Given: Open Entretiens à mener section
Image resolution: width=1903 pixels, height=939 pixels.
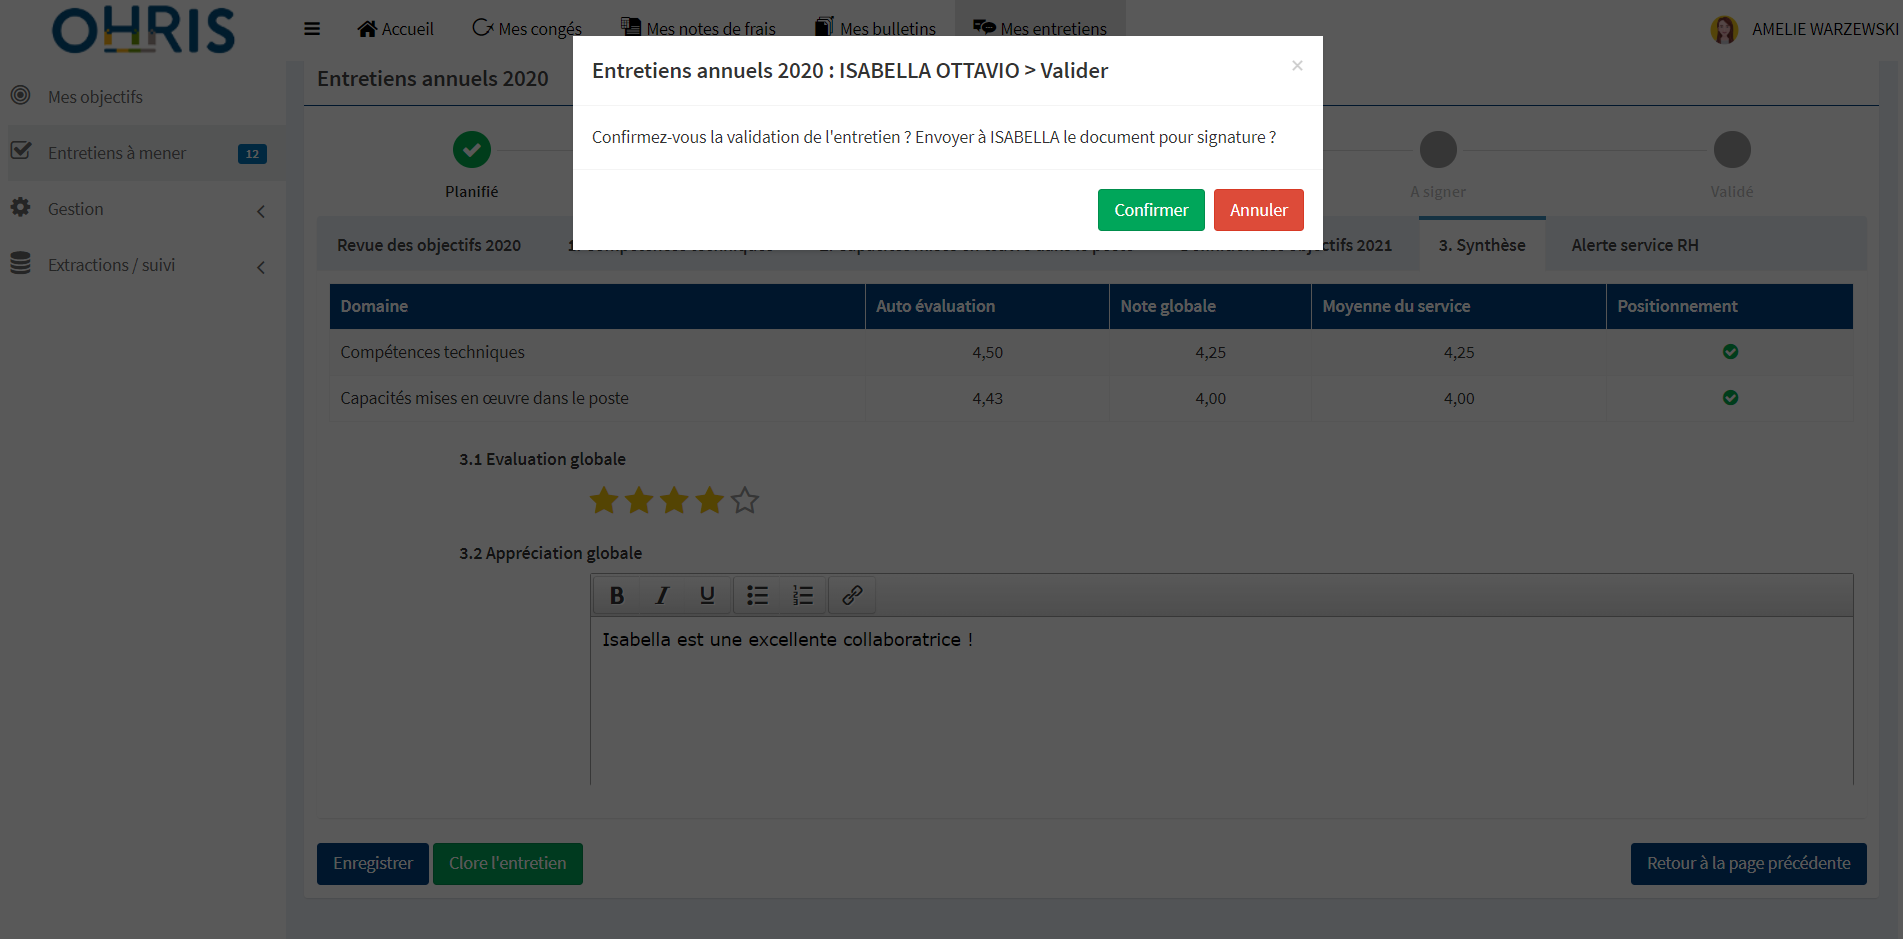Looking at the screenshot, I should pos(117,153).
